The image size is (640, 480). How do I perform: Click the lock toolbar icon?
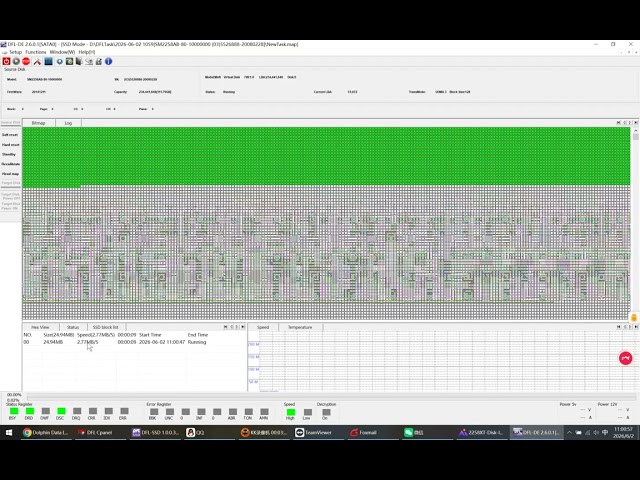pos(98,61)
